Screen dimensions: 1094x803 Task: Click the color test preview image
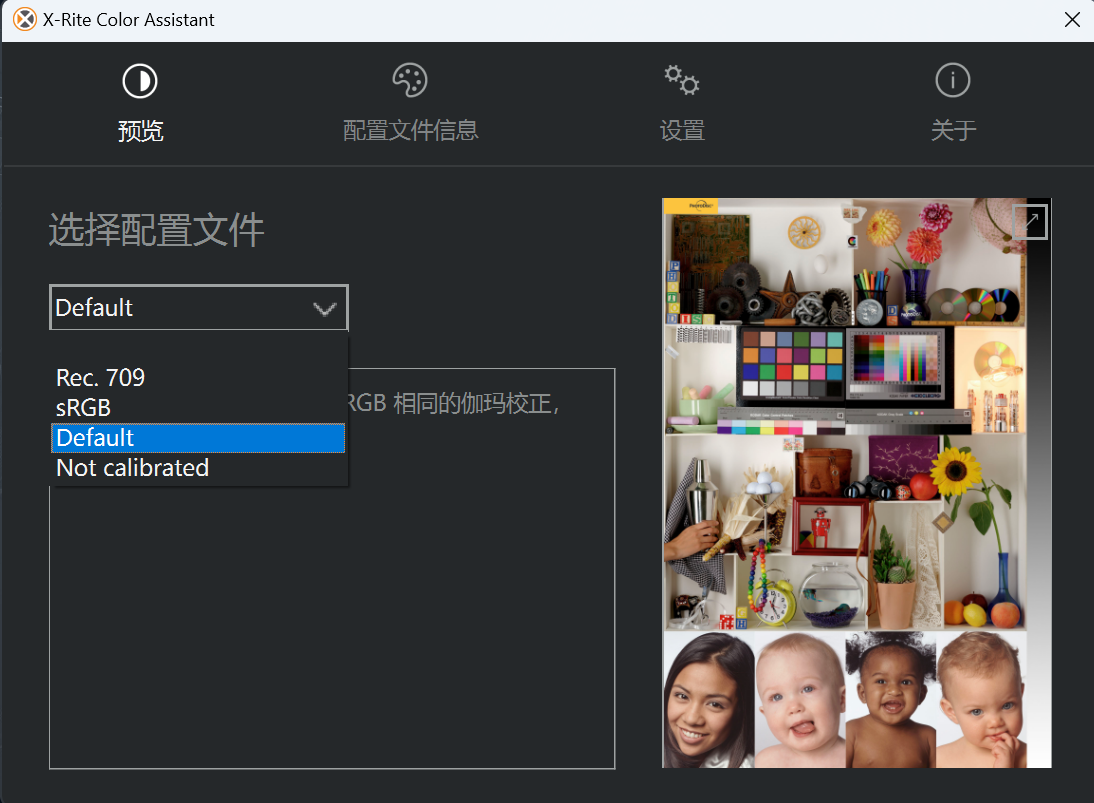click(857, 483)
